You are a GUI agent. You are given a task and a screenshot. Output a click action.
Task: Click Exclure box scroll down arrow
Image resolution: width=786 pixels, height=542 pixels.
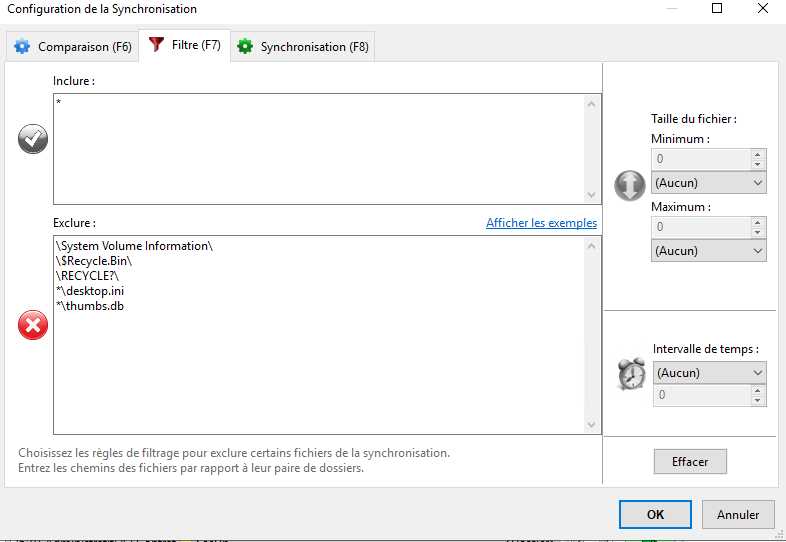(x=592, y=425)
